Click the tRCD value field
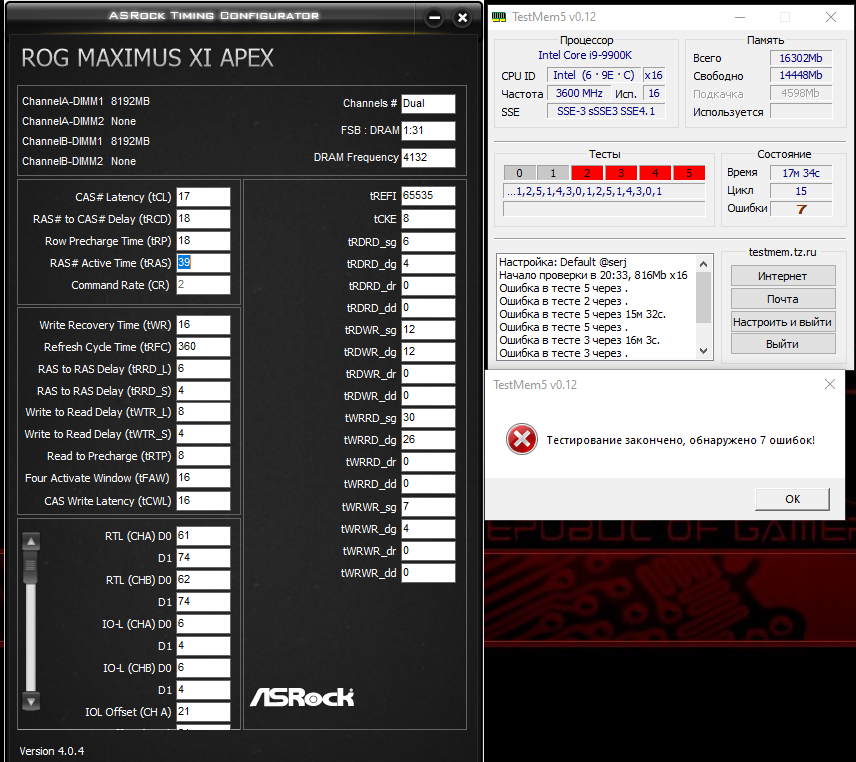Screen dimensions: 856x762 [203, 219]
